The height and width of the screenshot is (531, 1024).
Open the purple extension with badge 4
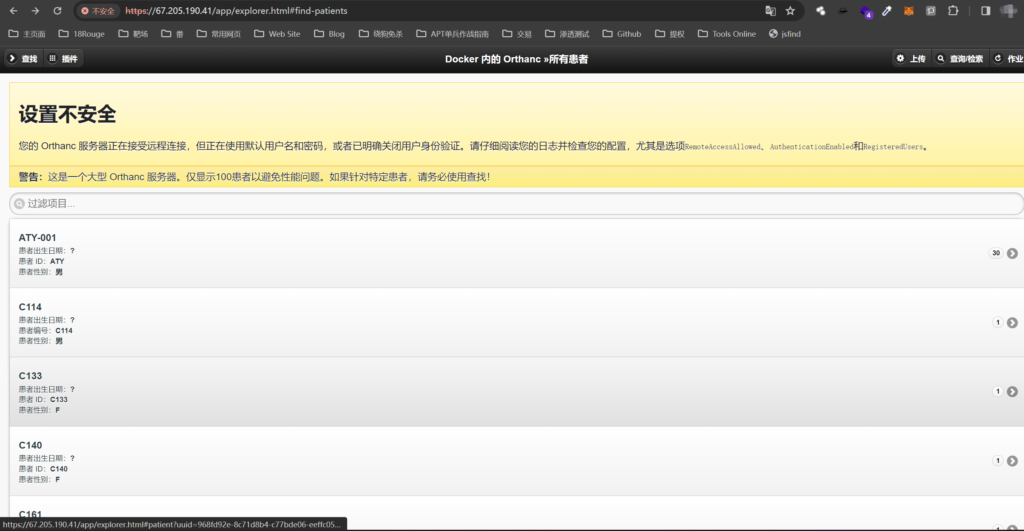[865, 12]
